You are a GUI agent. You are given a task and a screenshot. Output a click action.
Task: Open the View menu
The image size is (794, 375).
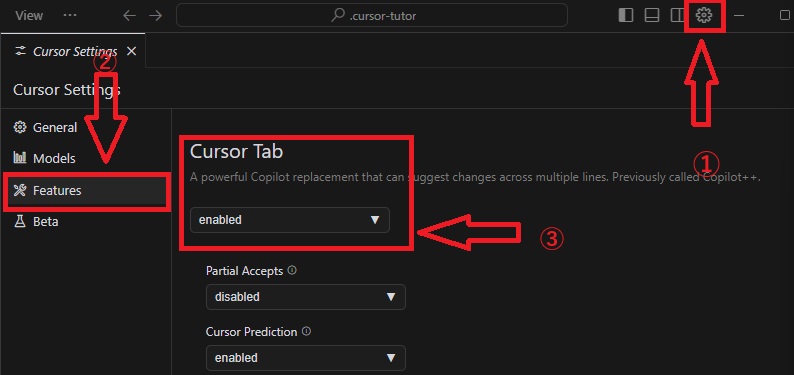[x=29, y=16]
